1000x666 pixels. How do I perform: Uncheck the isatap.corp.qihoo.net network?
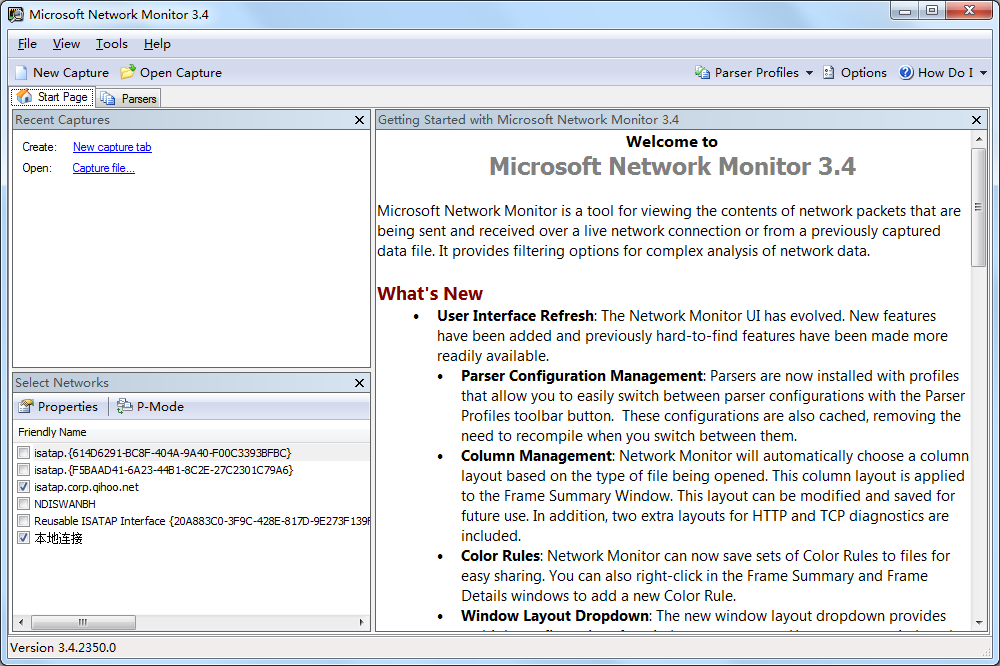tap(24, 487)
